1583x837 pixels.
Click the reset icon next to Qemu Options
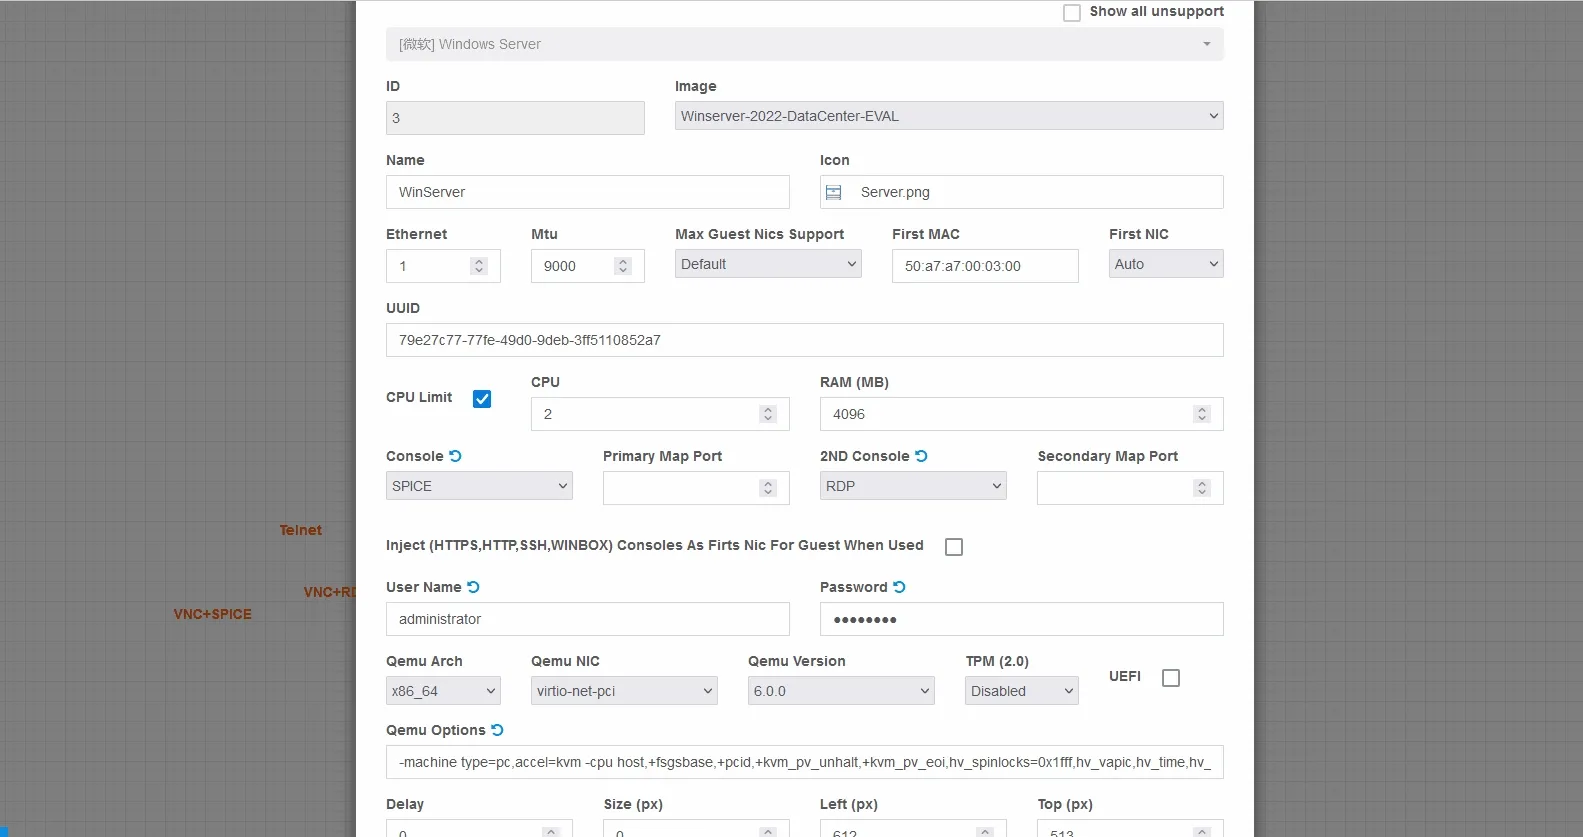497,730
